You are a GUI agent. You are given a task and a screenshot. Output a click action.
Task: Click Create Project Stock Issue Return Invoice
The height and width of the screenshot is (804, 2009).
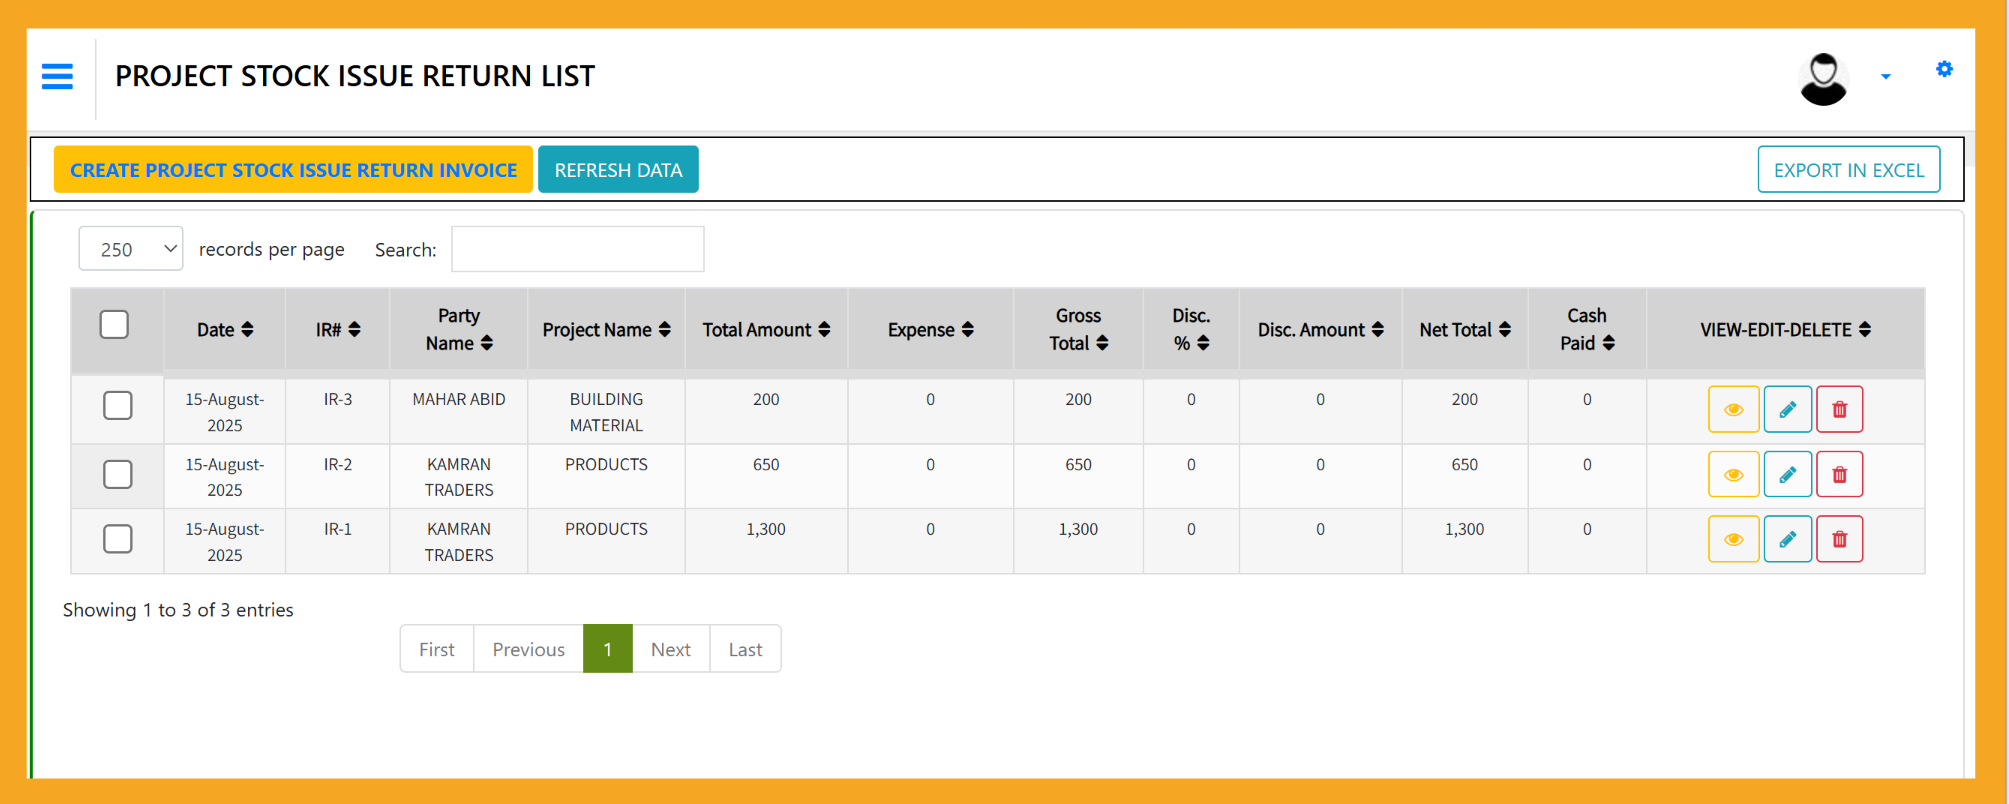293,170
